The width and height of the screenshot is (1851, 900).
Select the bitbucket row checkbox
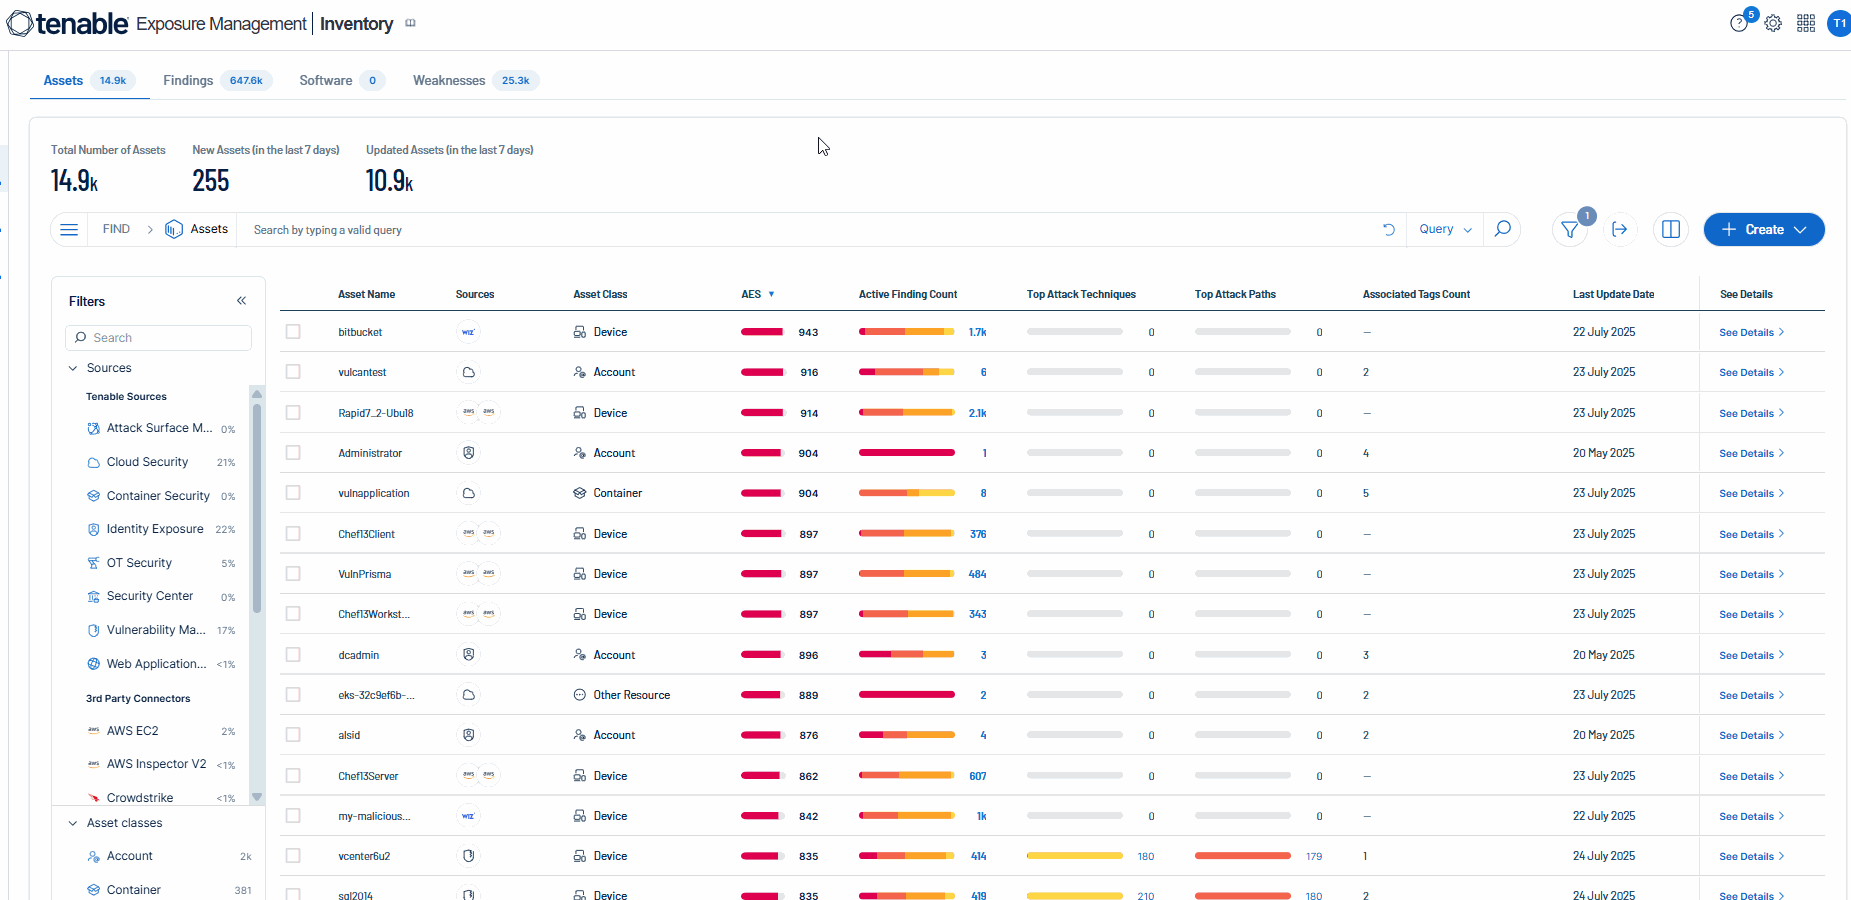click(293, 332)
